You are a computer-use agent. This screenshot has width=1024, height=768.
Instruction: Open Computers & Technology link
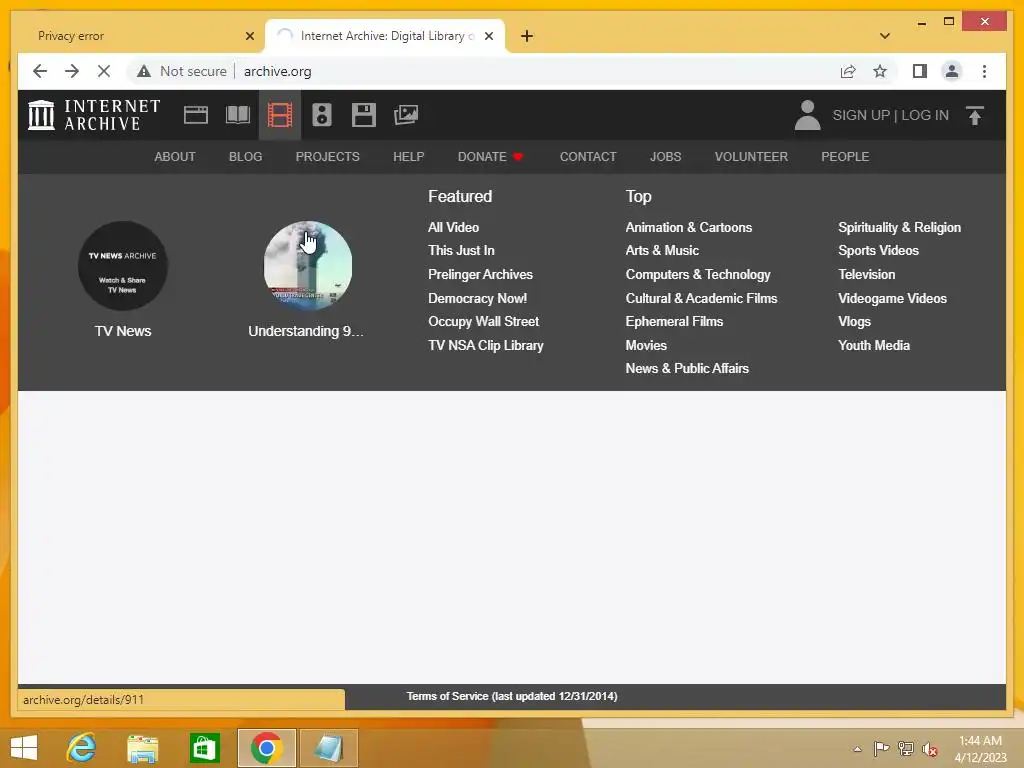[697, 274]
